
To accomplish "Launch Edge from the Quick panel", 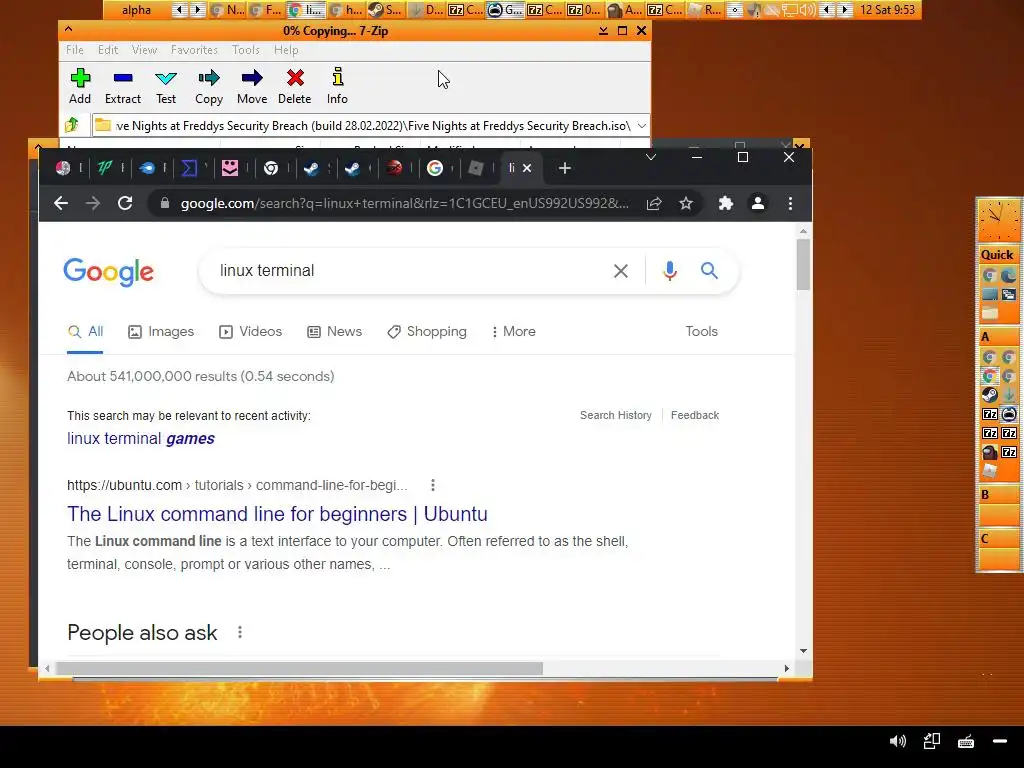I will 1008,276.
